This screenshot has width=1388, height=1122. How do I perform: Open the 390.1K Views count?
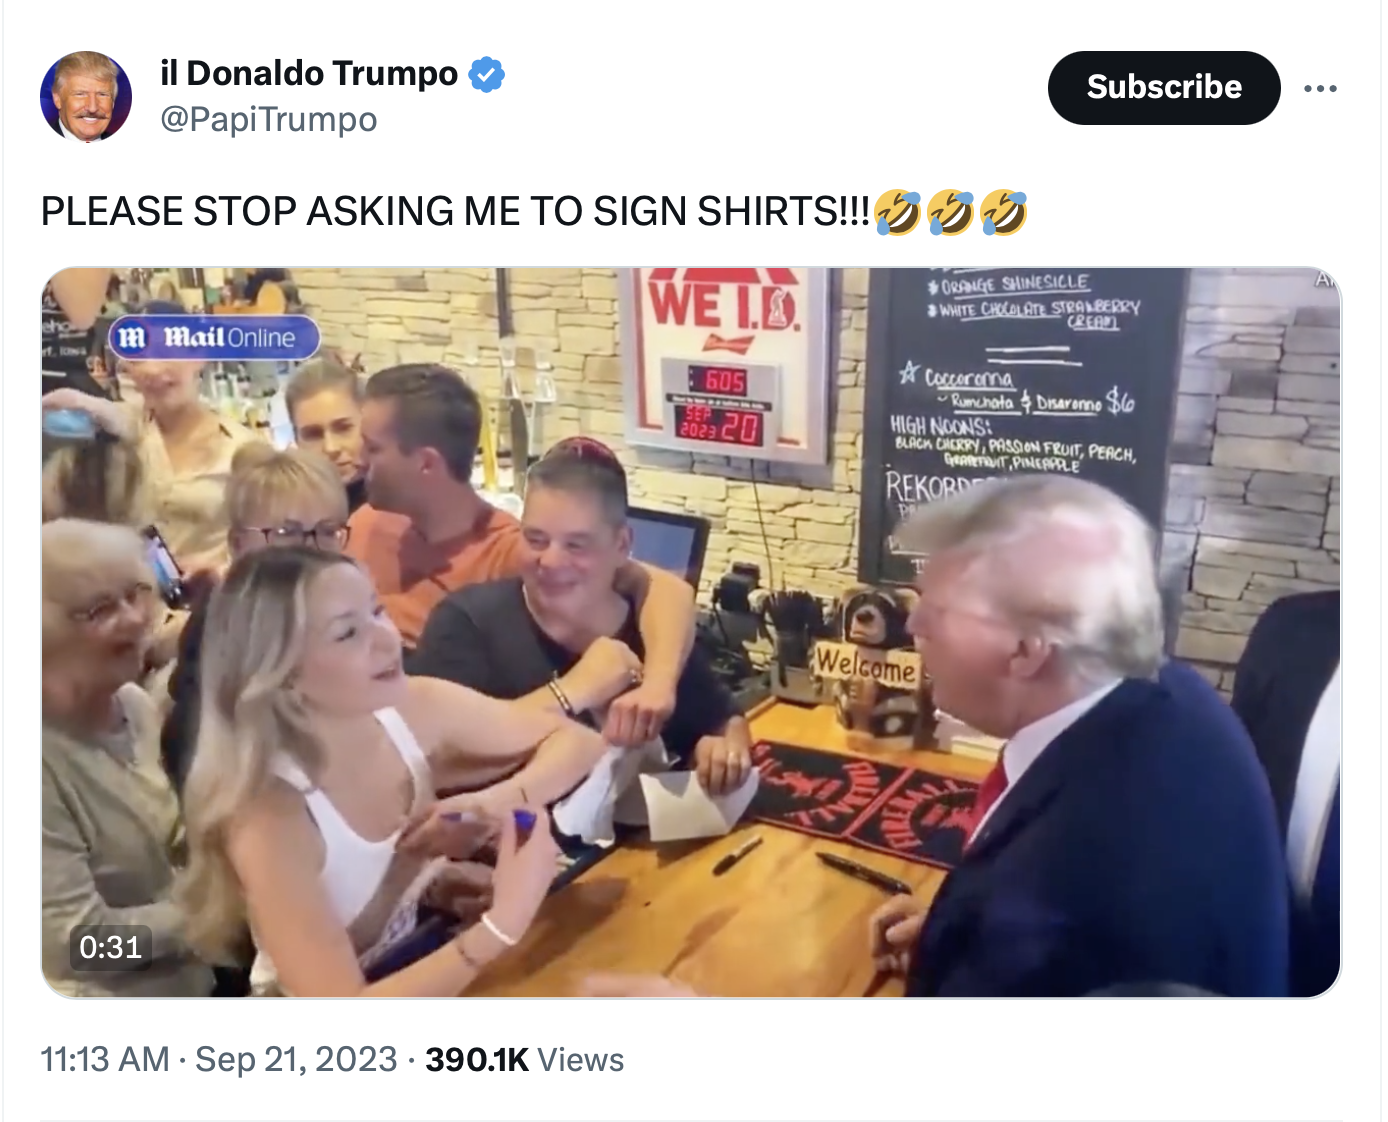525,1059
